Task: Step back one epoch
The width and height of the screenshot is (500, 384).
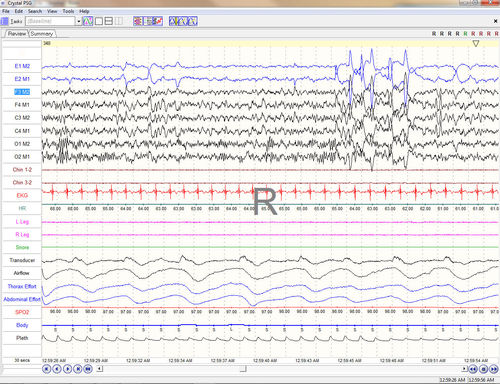Action: point(57,369)
